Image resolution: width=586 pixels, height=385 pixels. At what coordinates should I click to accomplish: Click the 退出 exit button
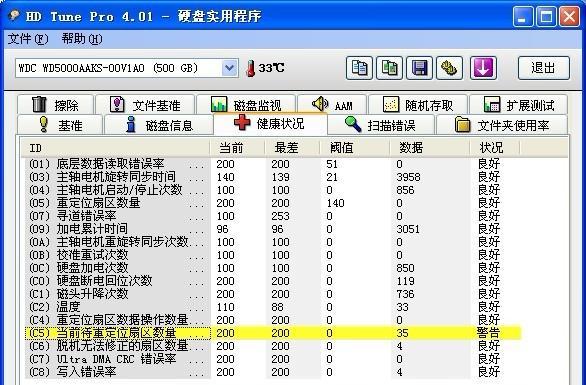click(x=544, y=68)
